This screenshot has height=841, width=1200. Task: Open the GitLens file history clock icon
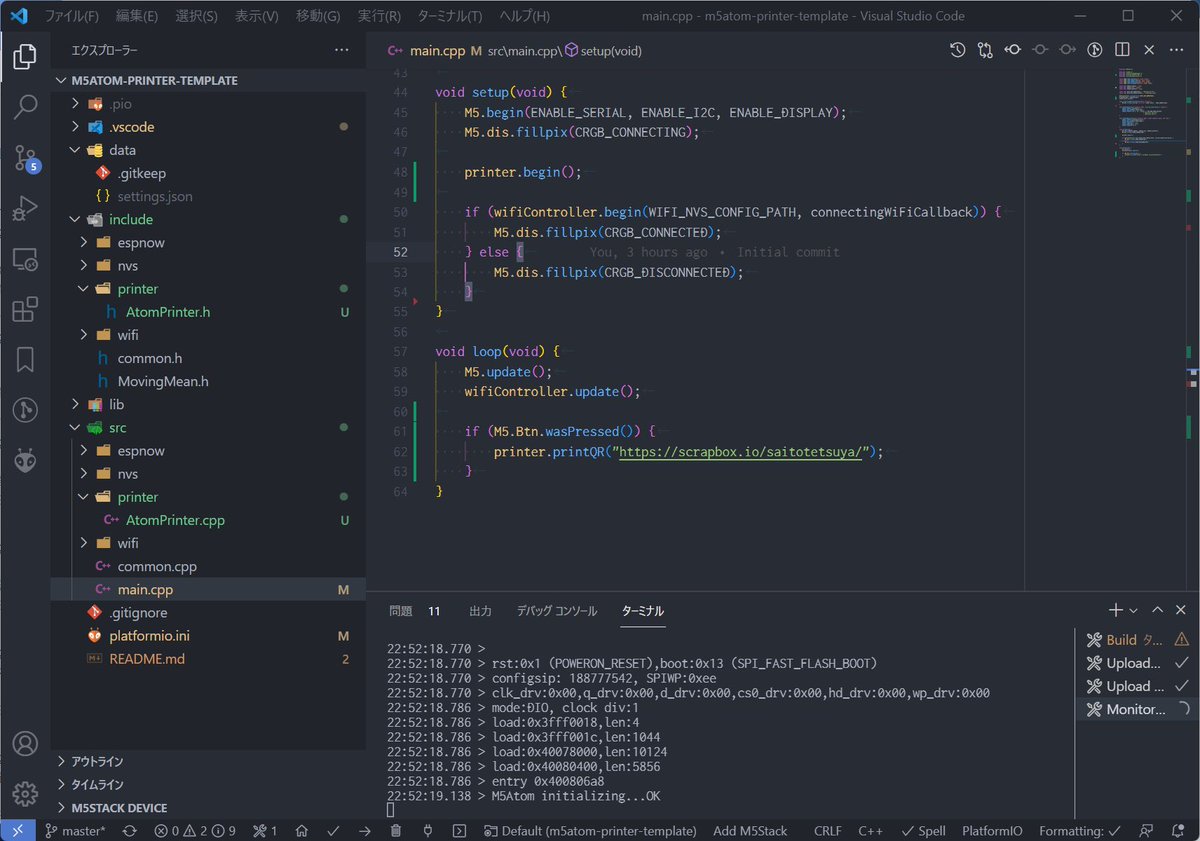point(958,50)
